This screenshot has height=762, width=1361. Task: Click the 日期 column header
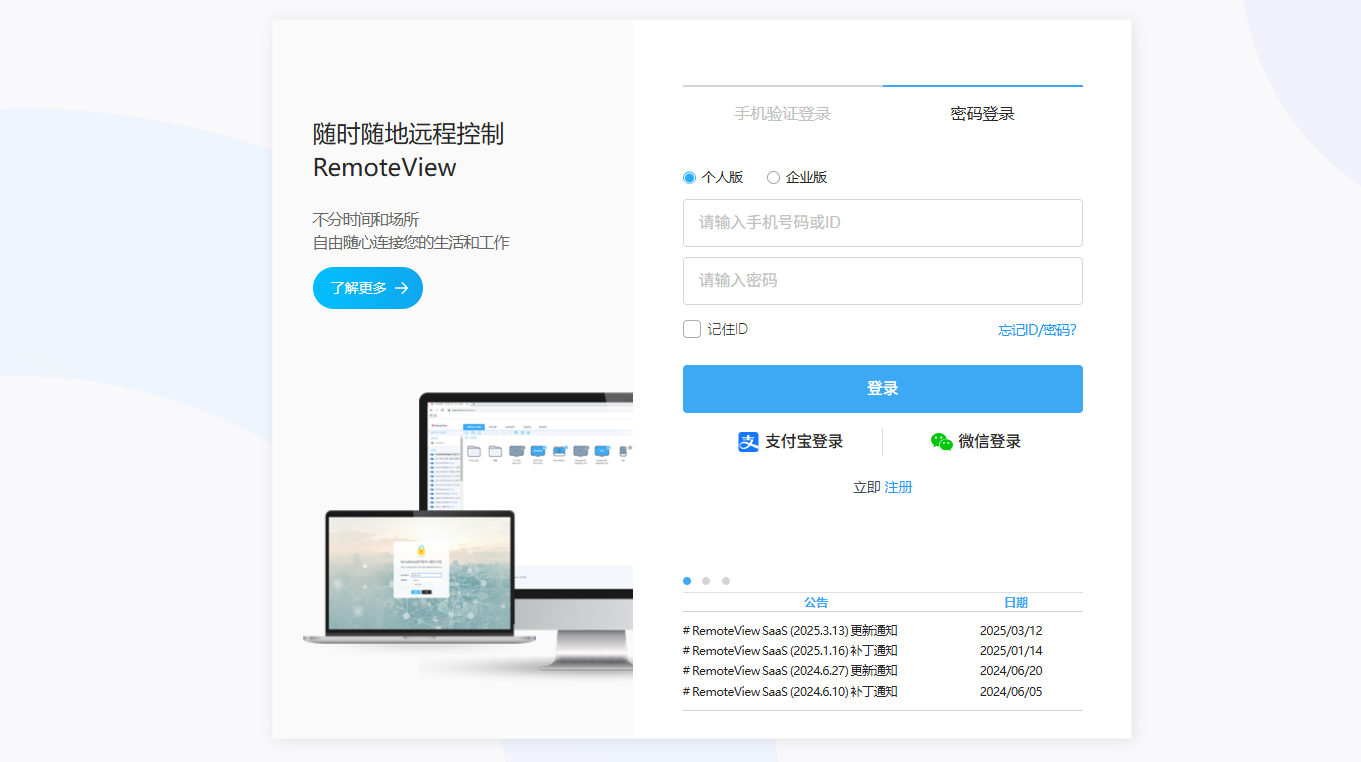[1016, 602]
